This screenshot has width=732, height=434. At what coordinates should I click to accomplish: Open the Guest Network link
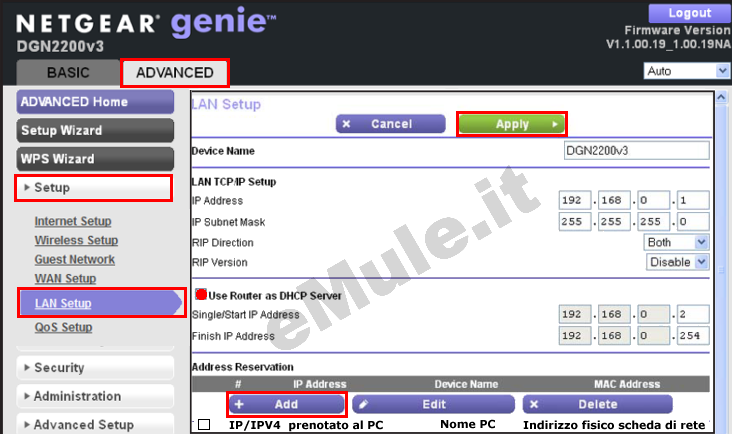[75, 259]
